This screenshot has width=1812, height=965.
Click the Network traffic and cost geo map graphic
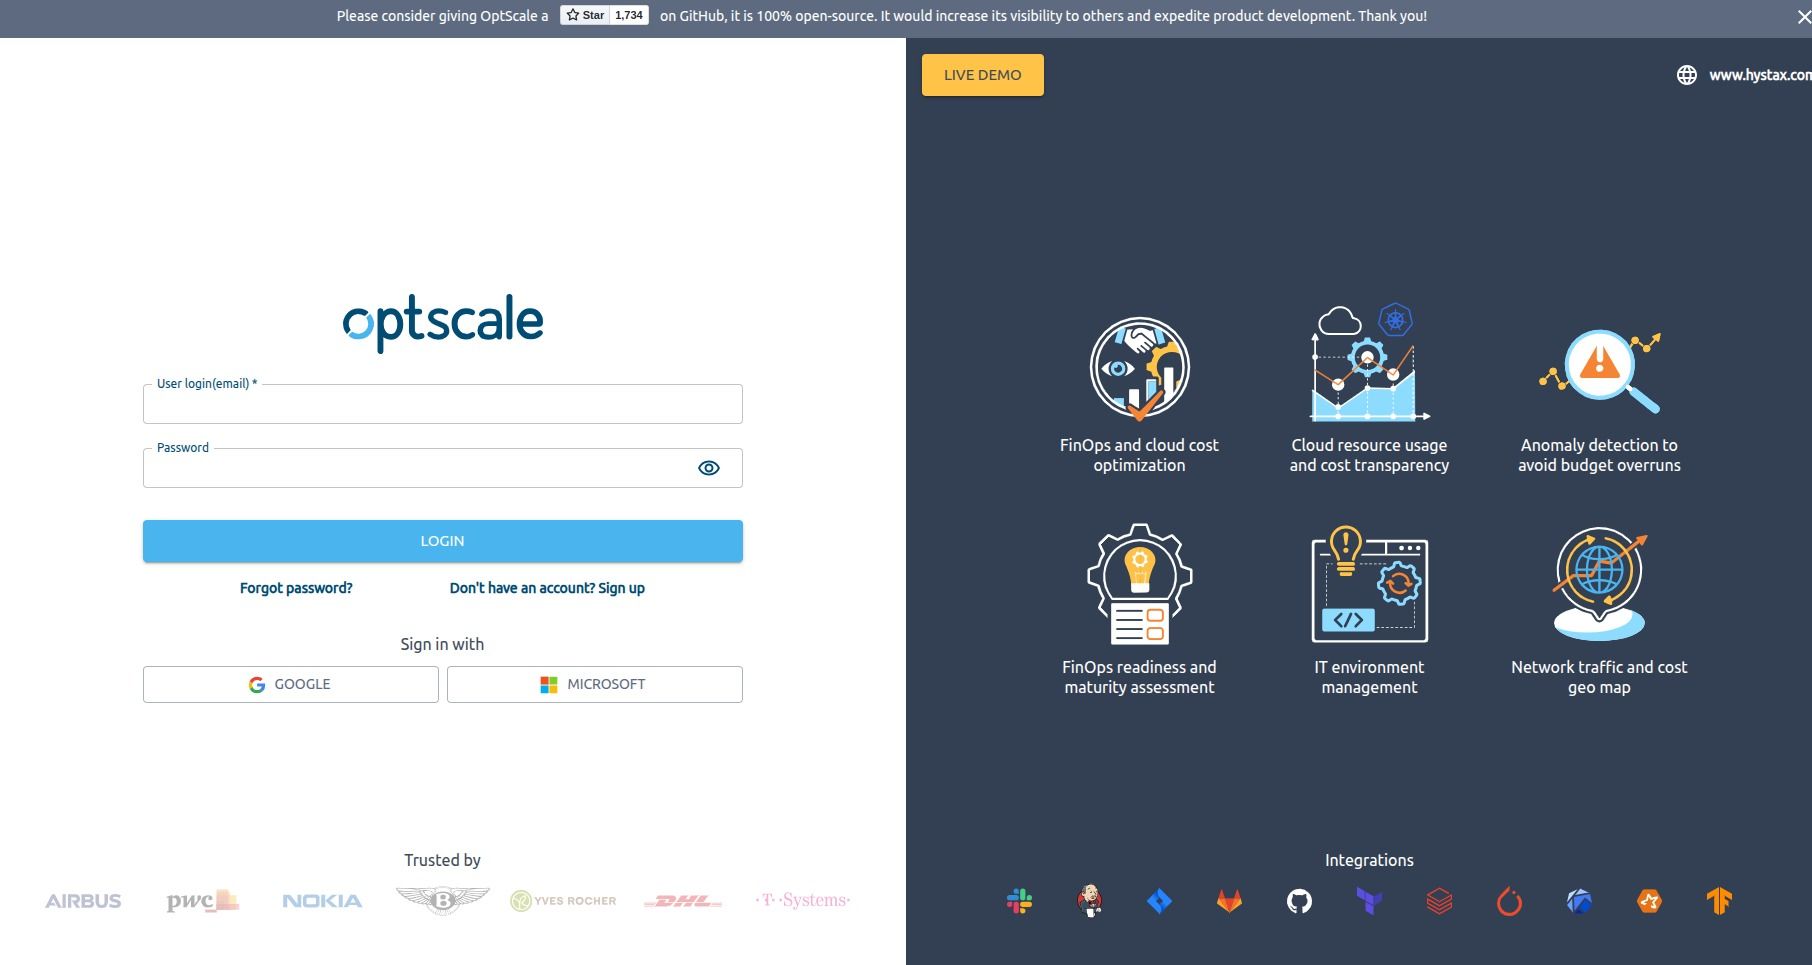[1597, 582]
